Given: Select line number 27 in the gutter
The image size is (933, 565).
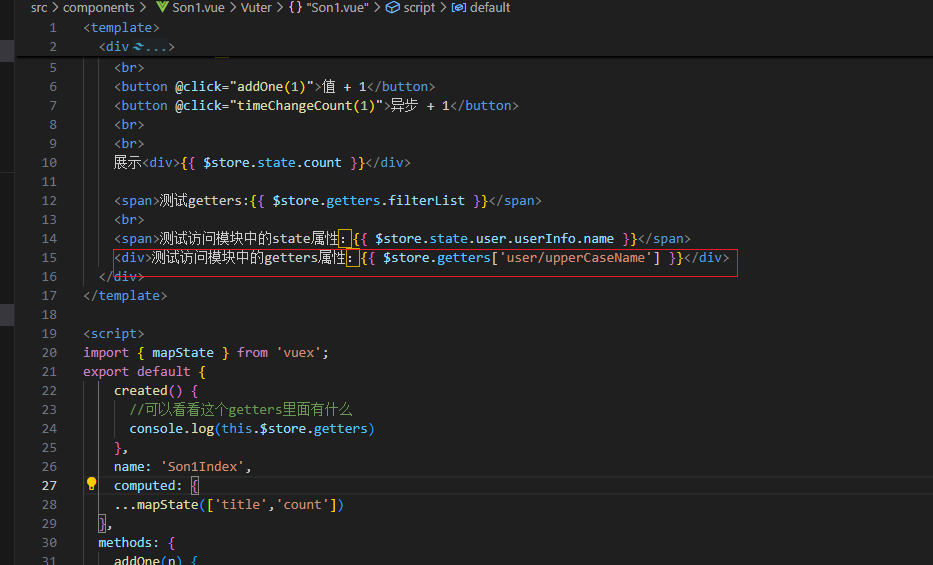Looking at the screenshot, I should click(49, 485).
